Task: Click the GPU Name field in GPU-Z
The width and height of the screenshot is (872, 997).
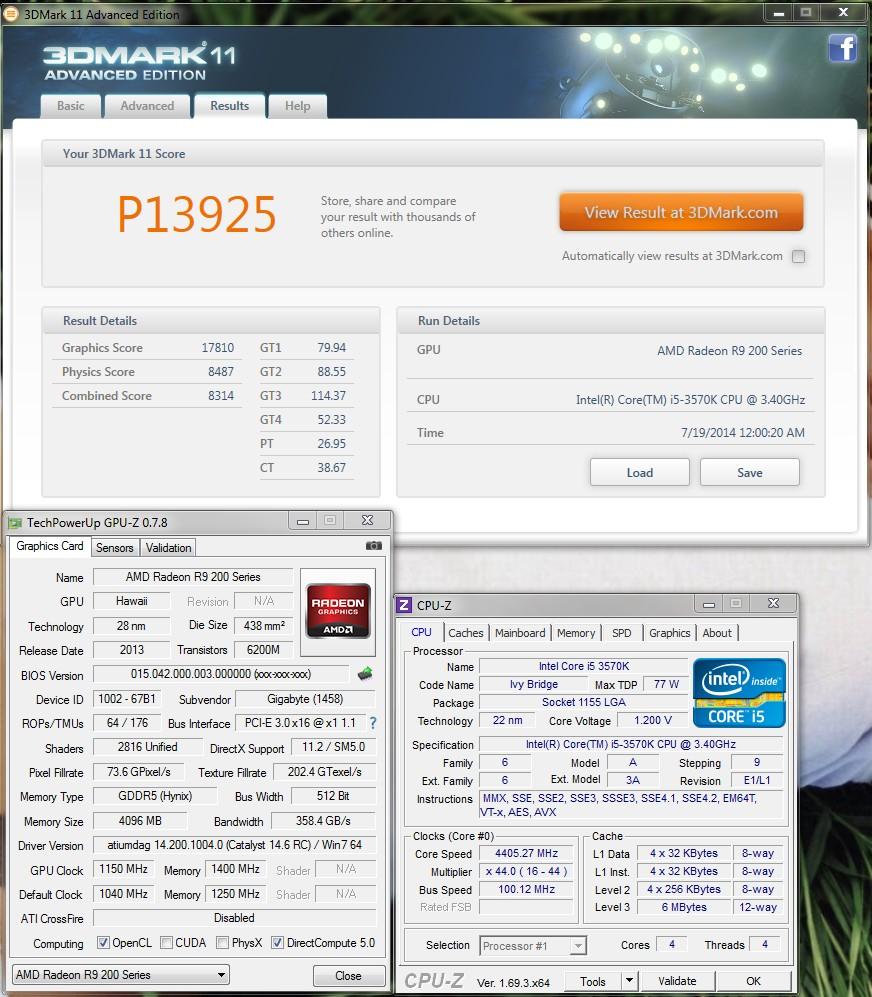Action: point(193,577)
